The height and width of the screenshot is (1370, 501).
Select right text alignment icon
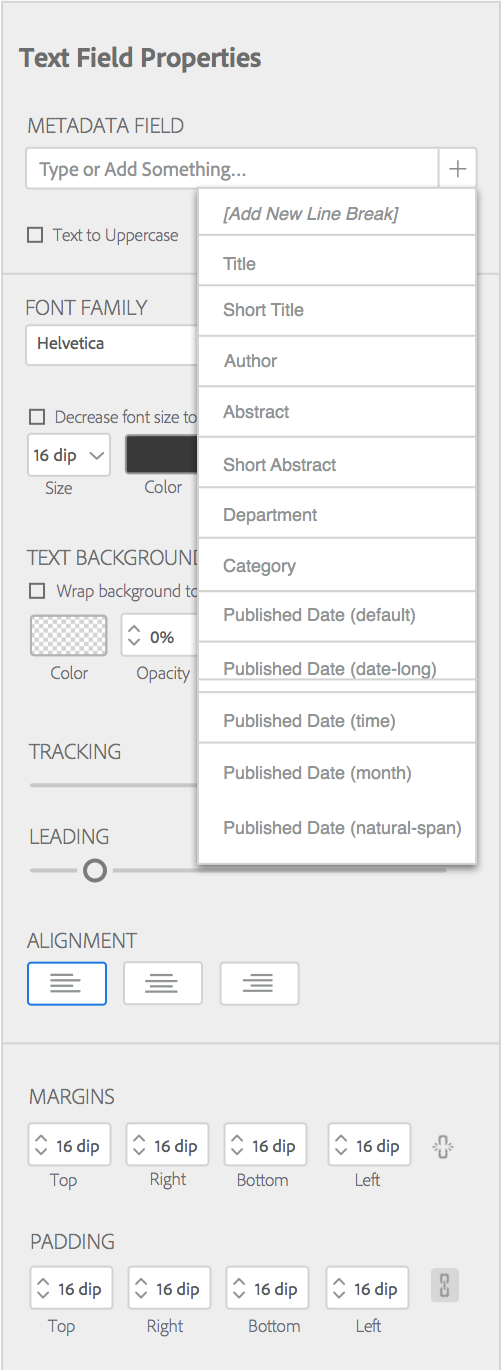(x=259, y=983)
